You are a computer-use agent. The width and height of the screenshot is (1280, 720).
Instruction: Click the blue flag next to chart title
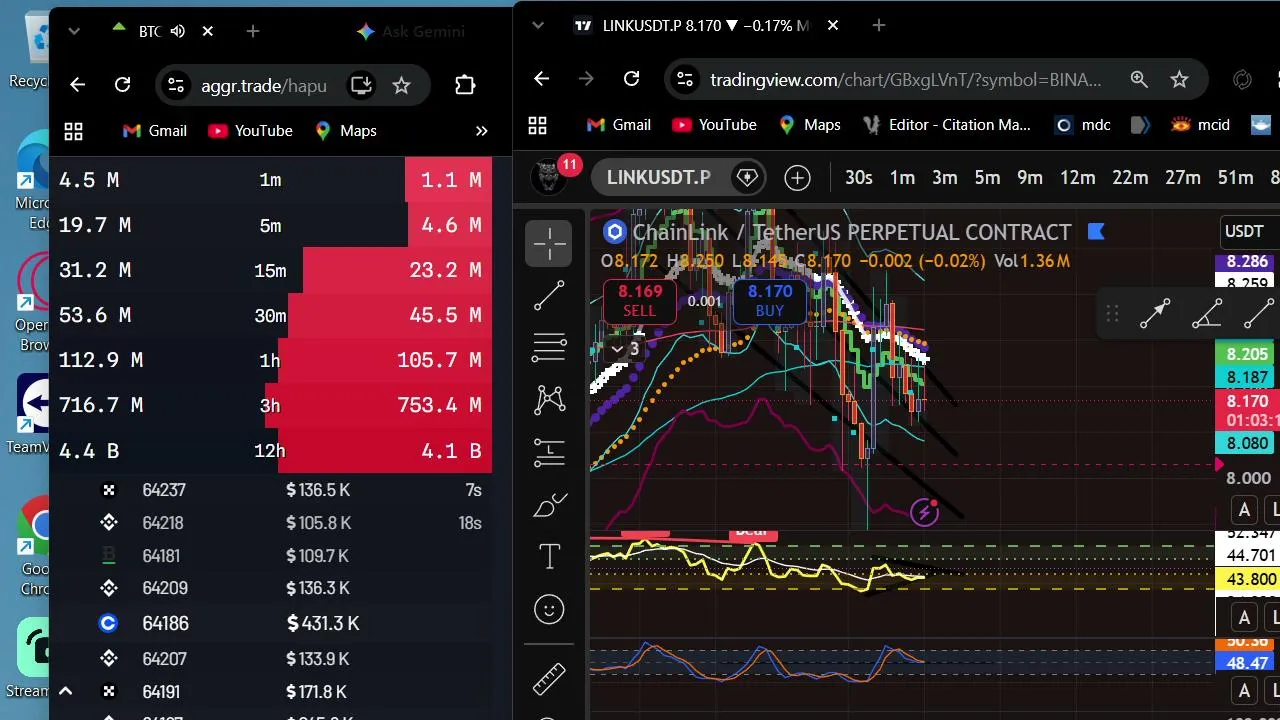pyautogui.click(x=1095, y=232)
